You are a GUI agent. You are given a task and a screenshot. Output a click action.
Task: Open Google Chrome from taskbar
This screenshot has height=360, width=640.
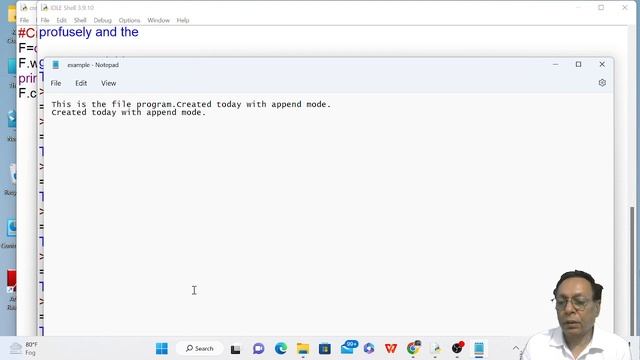click(x=413, y=348)
